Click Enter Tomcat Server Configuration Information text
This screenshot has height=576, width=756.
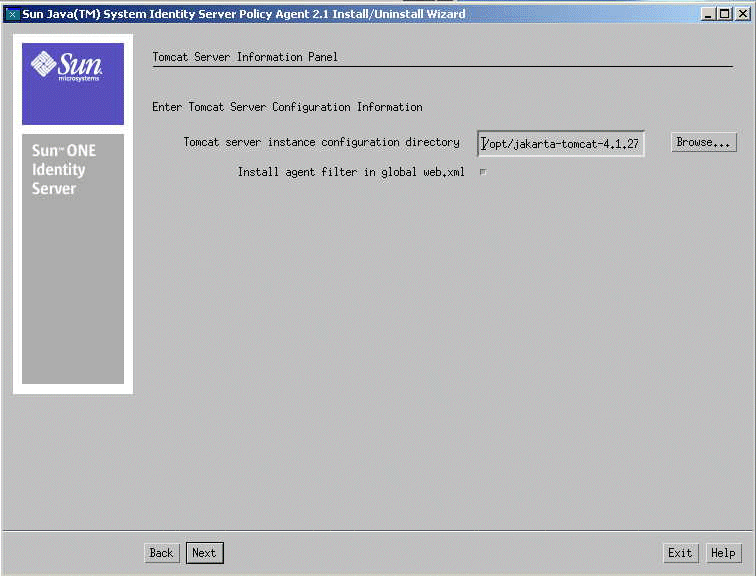coord(287,107)
